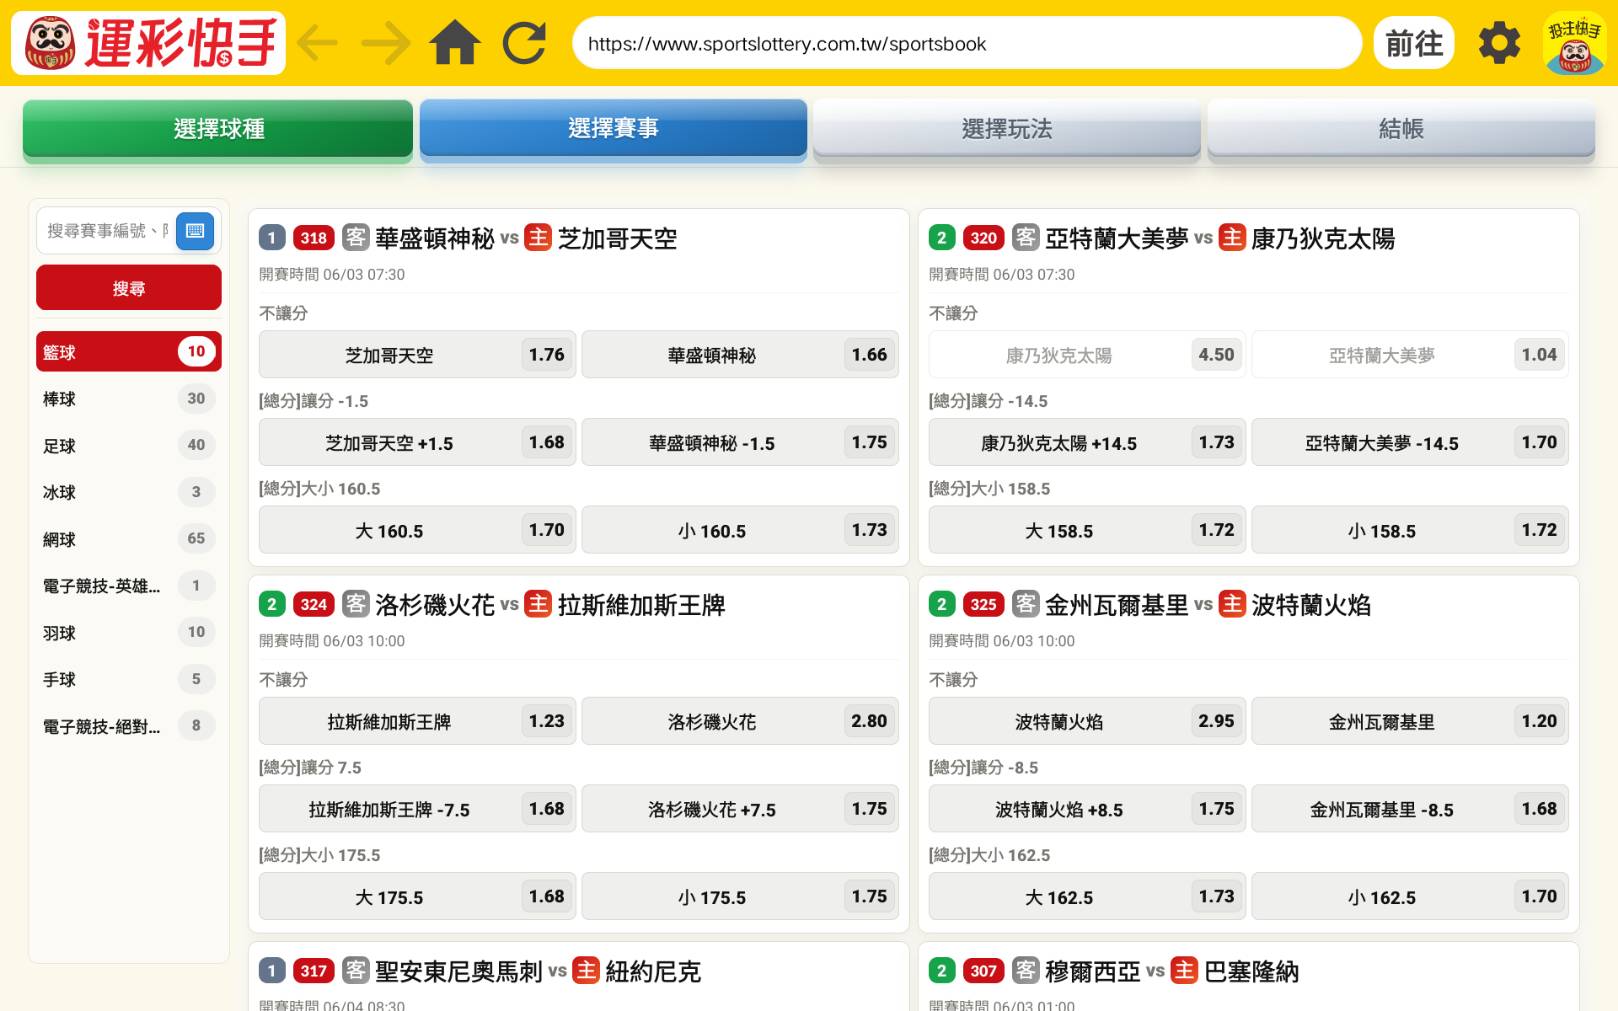This screenshot has width=1618, height=1011.
Task: Open the 結帳 tab
Action: (x=1401, y=129)
